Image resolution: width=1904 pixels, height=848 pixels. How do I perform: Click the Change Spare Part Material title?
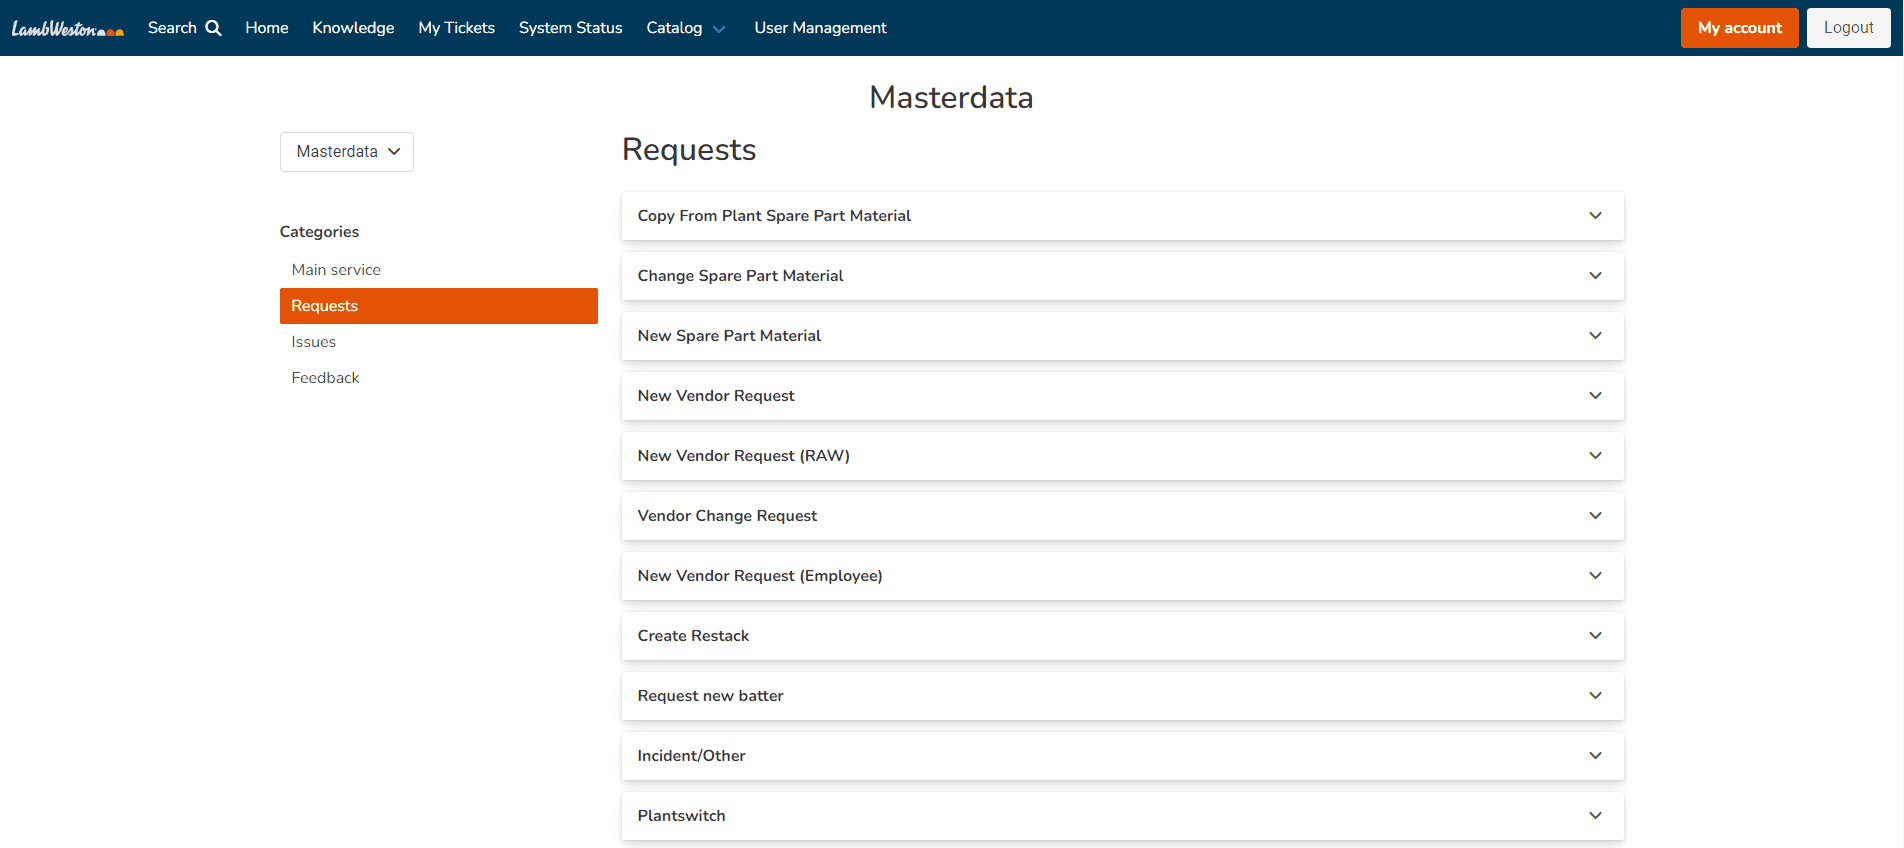tap(740, 276)
